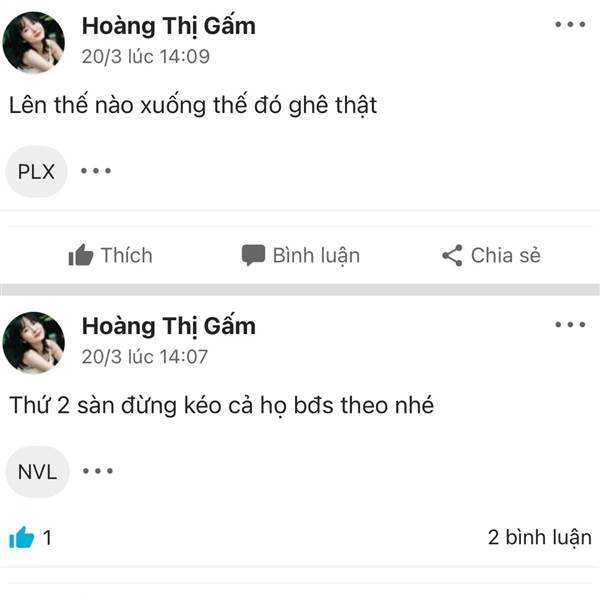The image size is (600, 600).
Task: Open the NVL stock tag
Action: [38, 472]
